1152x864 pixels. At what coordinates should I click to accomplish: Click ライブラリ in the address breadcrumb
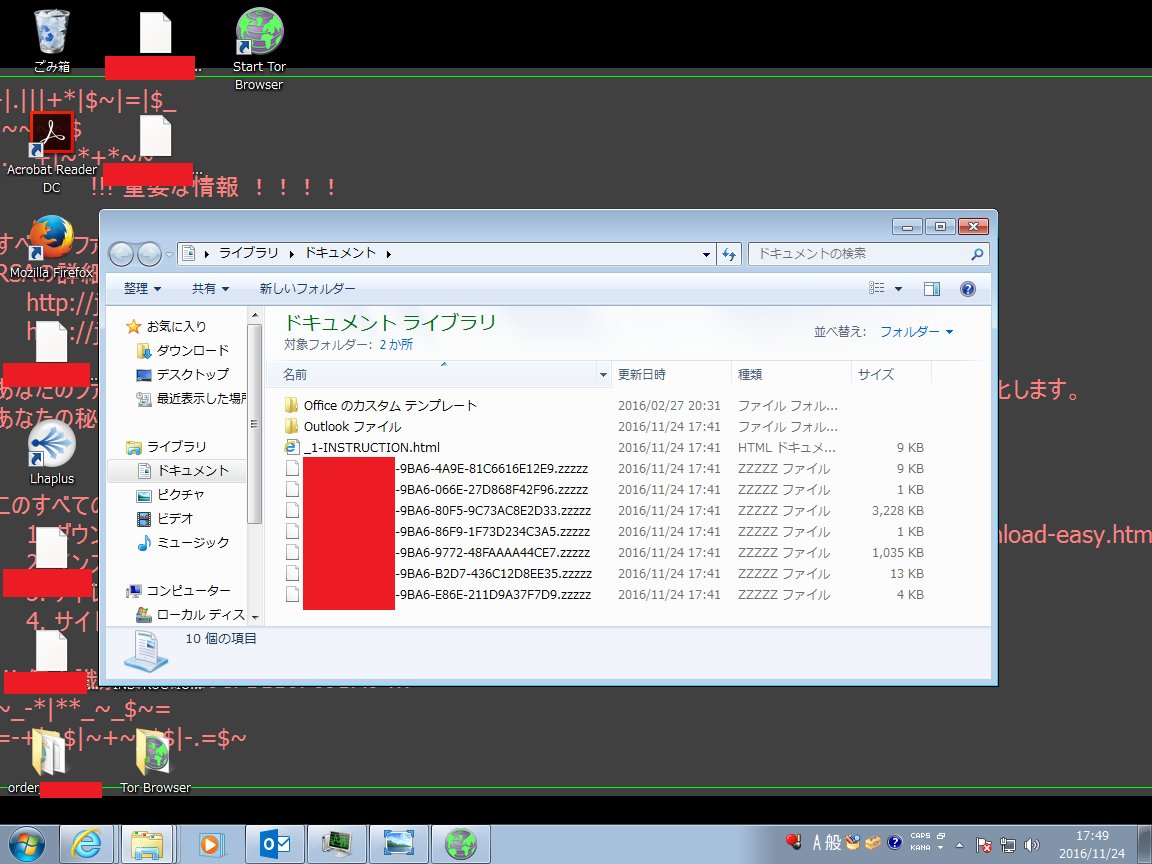(x=249, y=253)
